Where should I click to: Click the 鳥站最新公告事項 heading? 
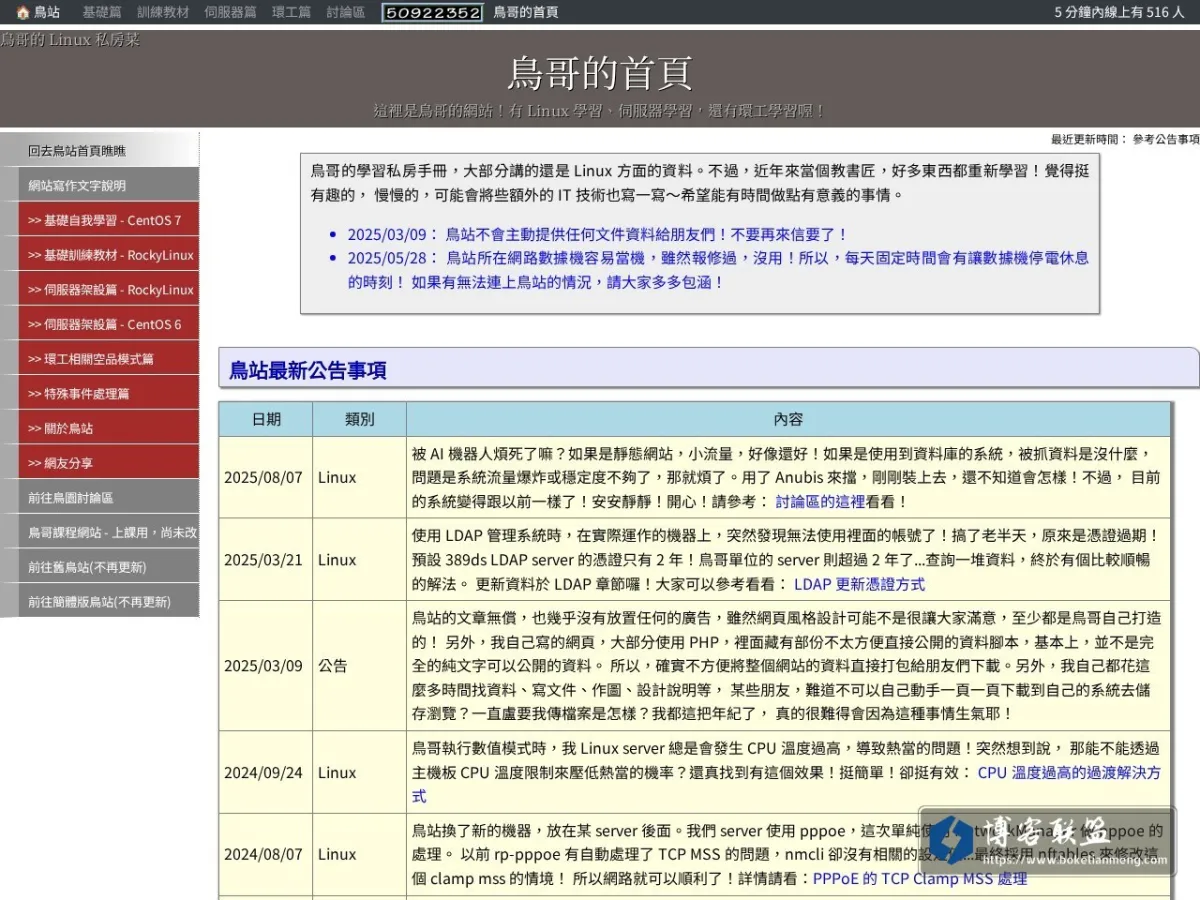coord(308,370)
